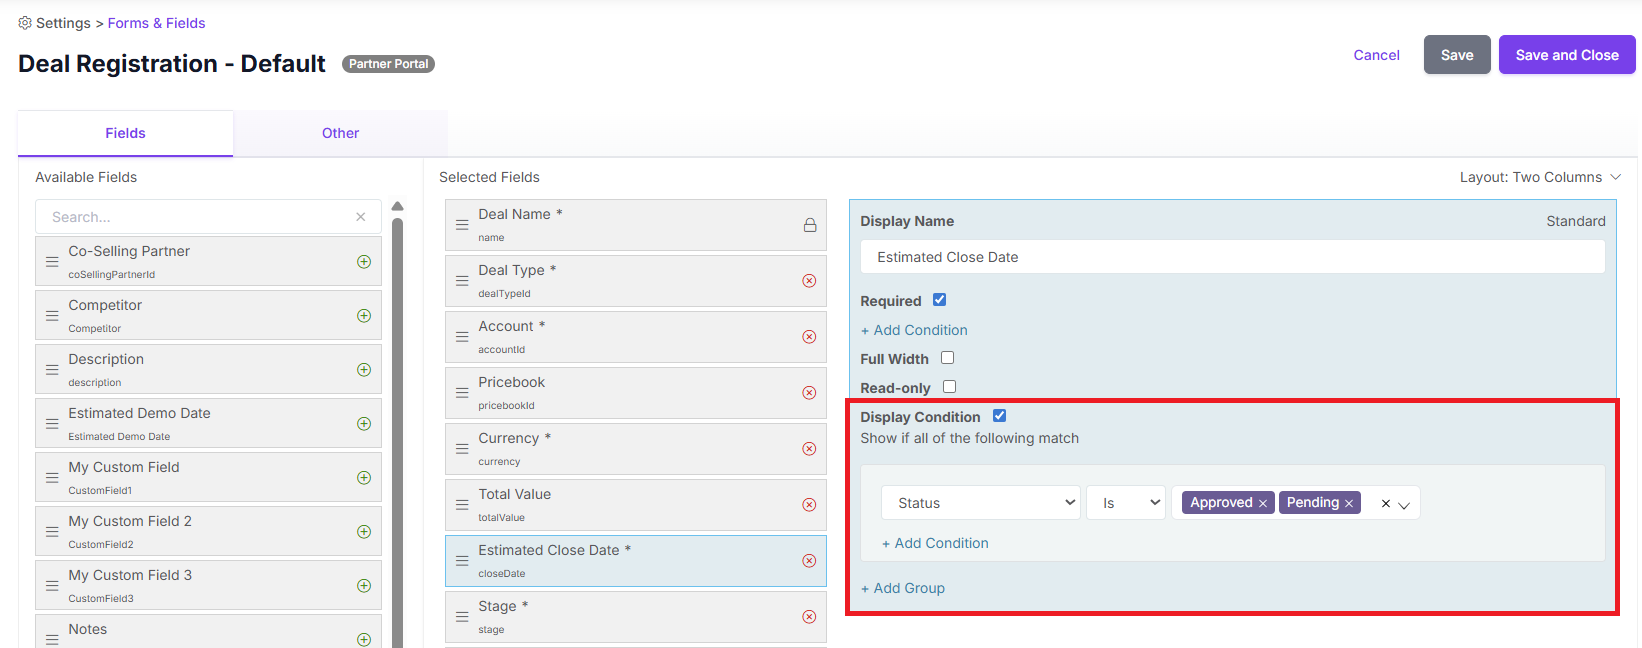Screen dimensions: 1642x648
Task: Open the 'Is' operator dropdown
Action: (1127, 503)
